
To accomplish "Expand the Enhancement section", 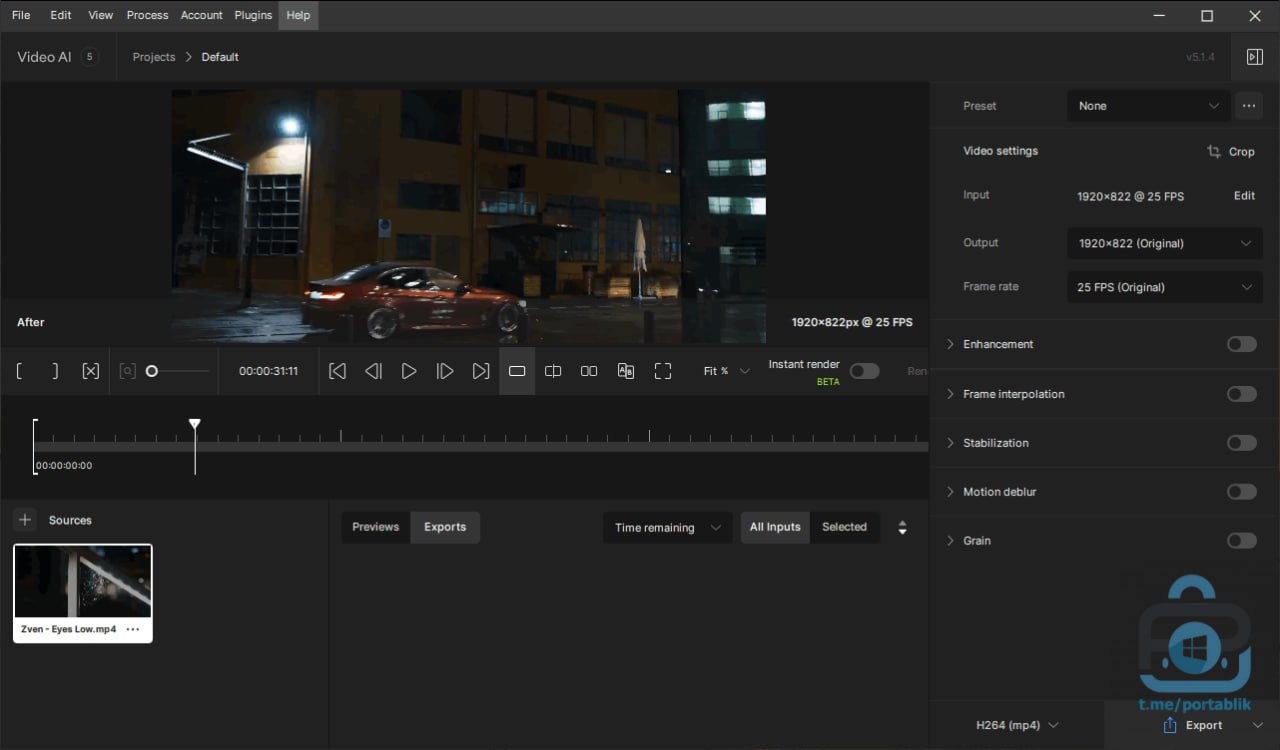I will 951,344.
